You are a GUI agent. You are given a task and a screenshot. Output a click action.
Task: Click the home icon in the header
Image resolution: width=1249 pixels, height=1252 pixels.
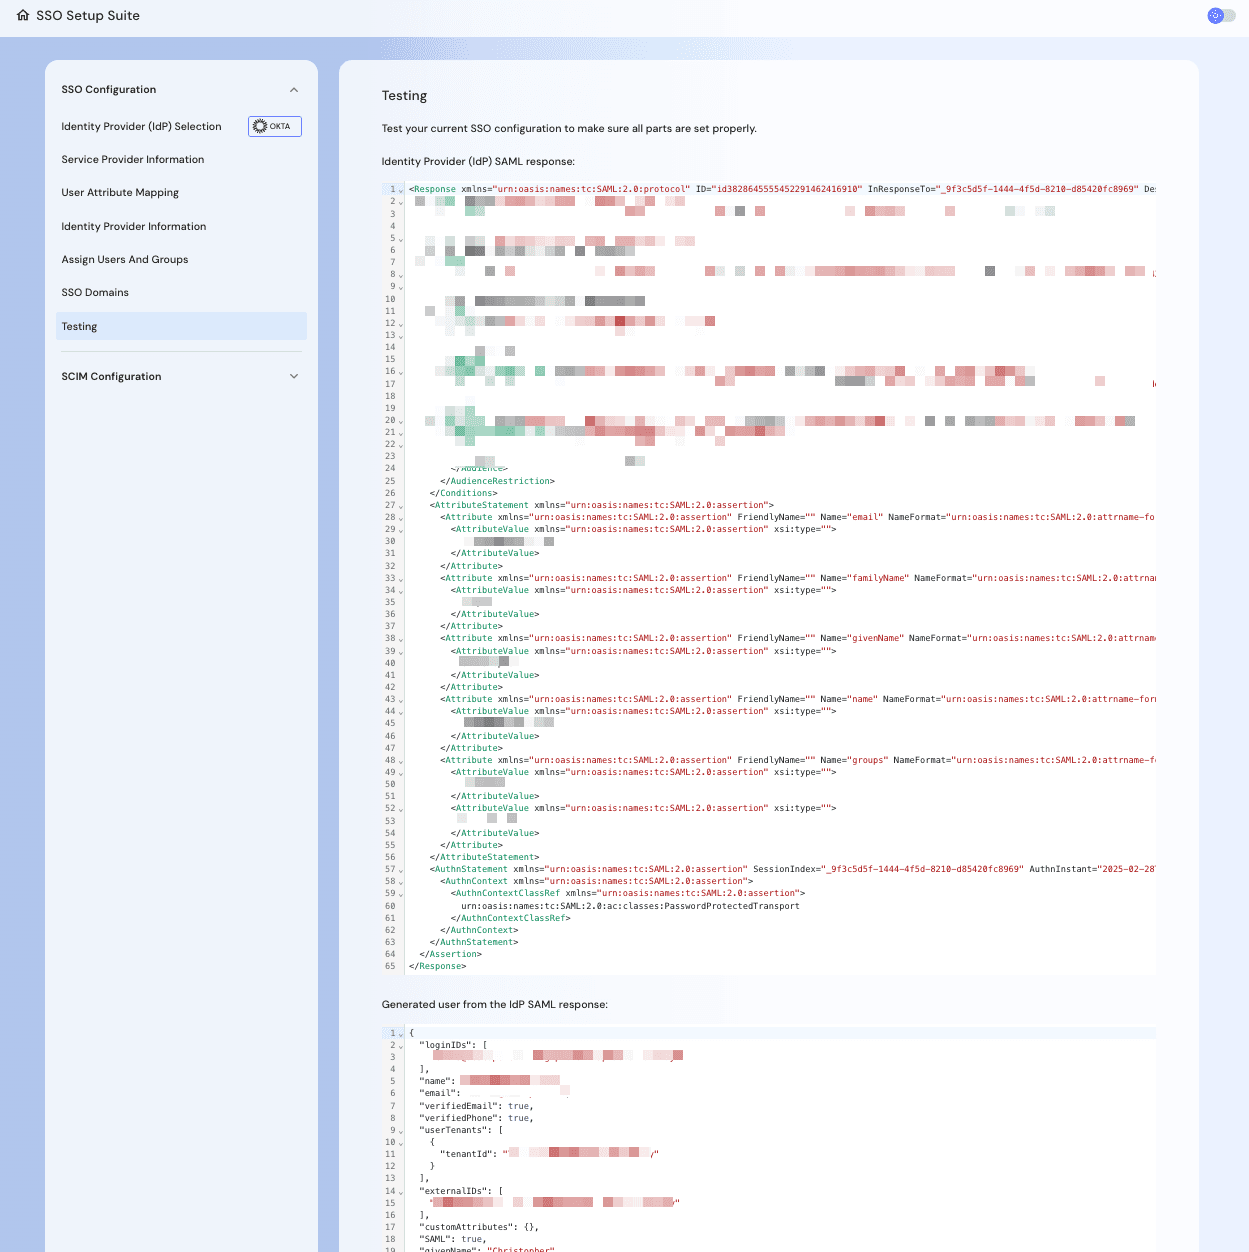click(x=23, y=16)
